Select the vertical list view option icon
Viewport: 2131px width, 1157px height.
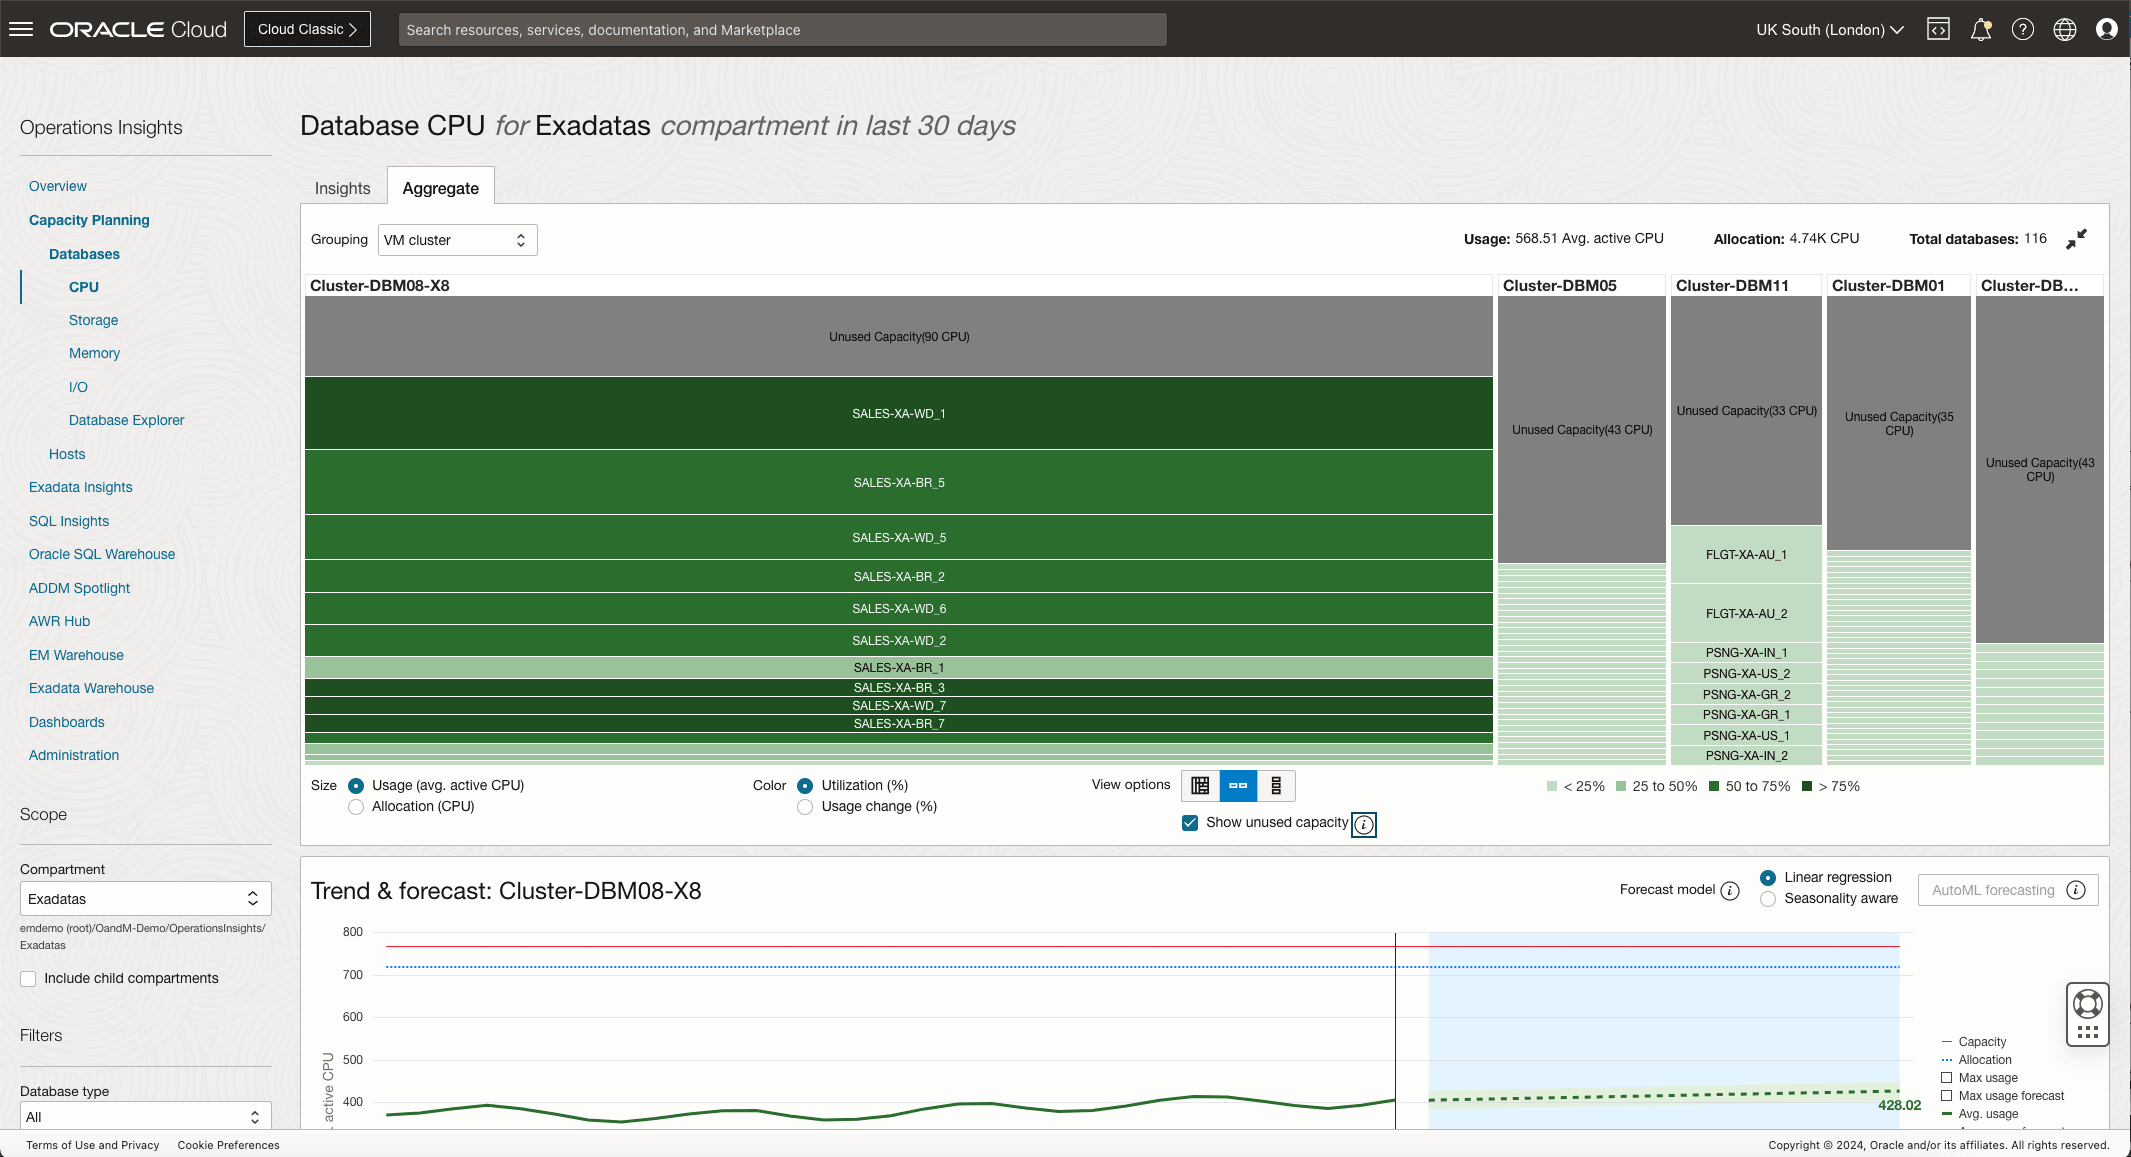[1275, 786]
